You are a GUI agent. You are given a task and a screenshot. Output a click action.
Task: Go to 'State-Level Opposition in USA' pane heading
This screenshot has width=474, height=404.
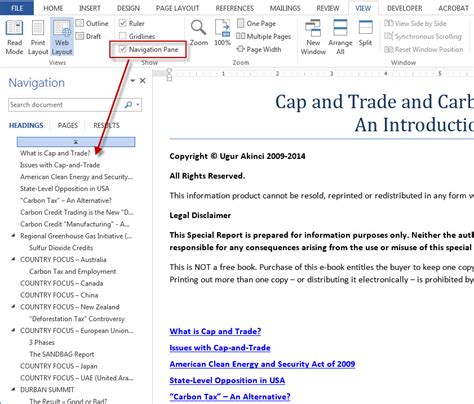pos(65,188)
